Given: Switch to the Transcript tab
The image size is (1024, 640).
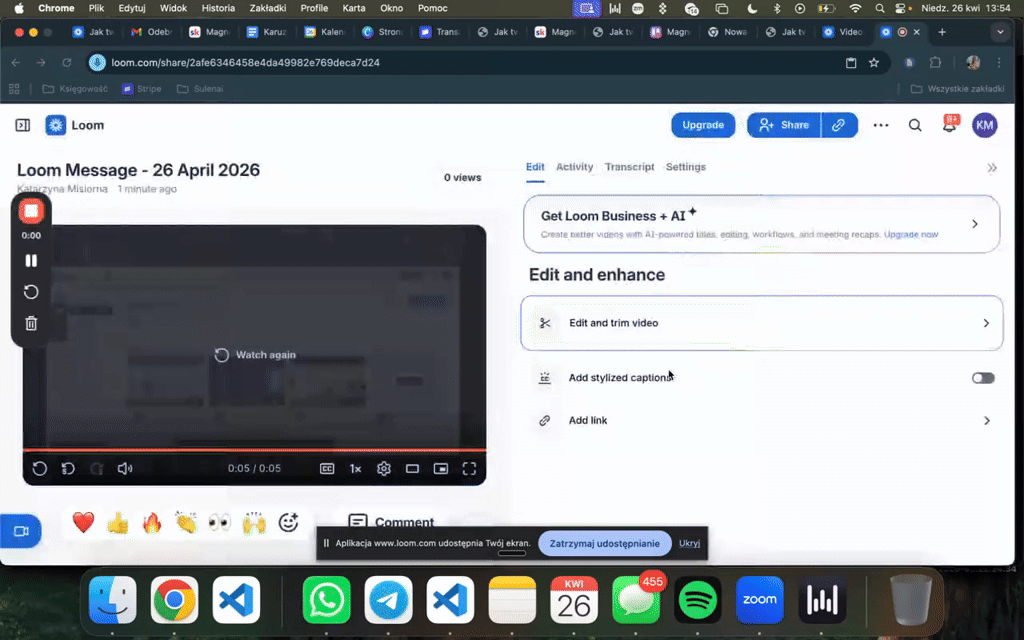Looking at the screenshot, I should pyautogui.click(x=630, y=167).
